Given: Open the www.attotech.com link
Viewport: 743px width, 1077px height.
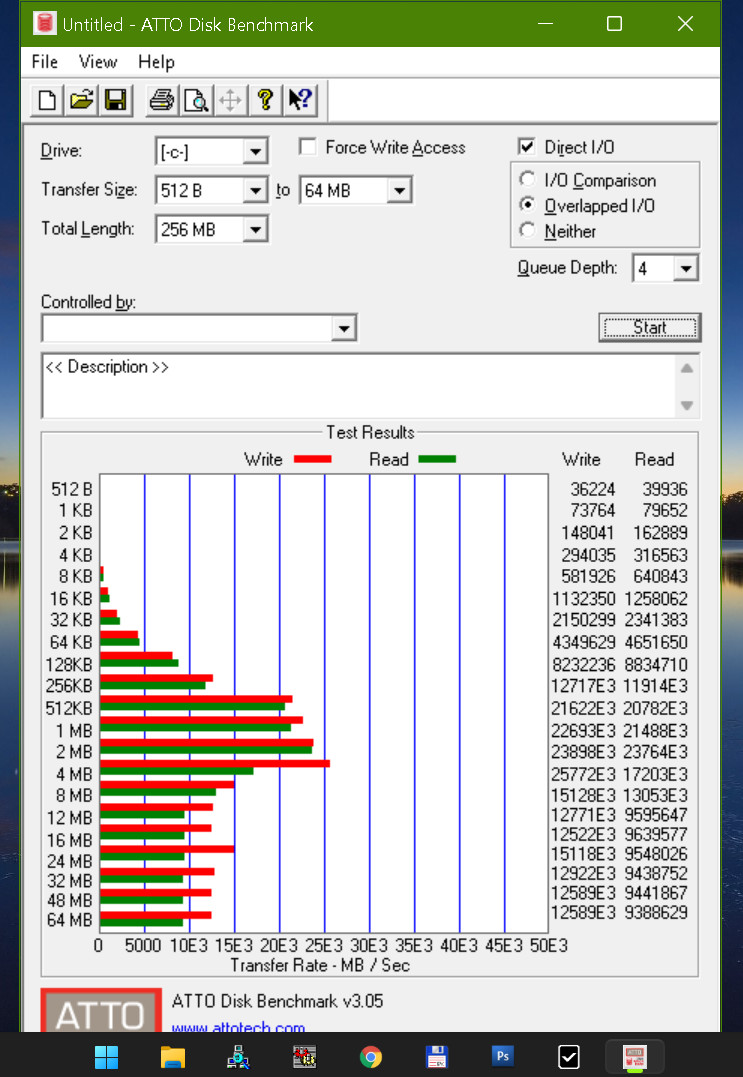Looking at the screenshot, I should tap(238, 1027).
